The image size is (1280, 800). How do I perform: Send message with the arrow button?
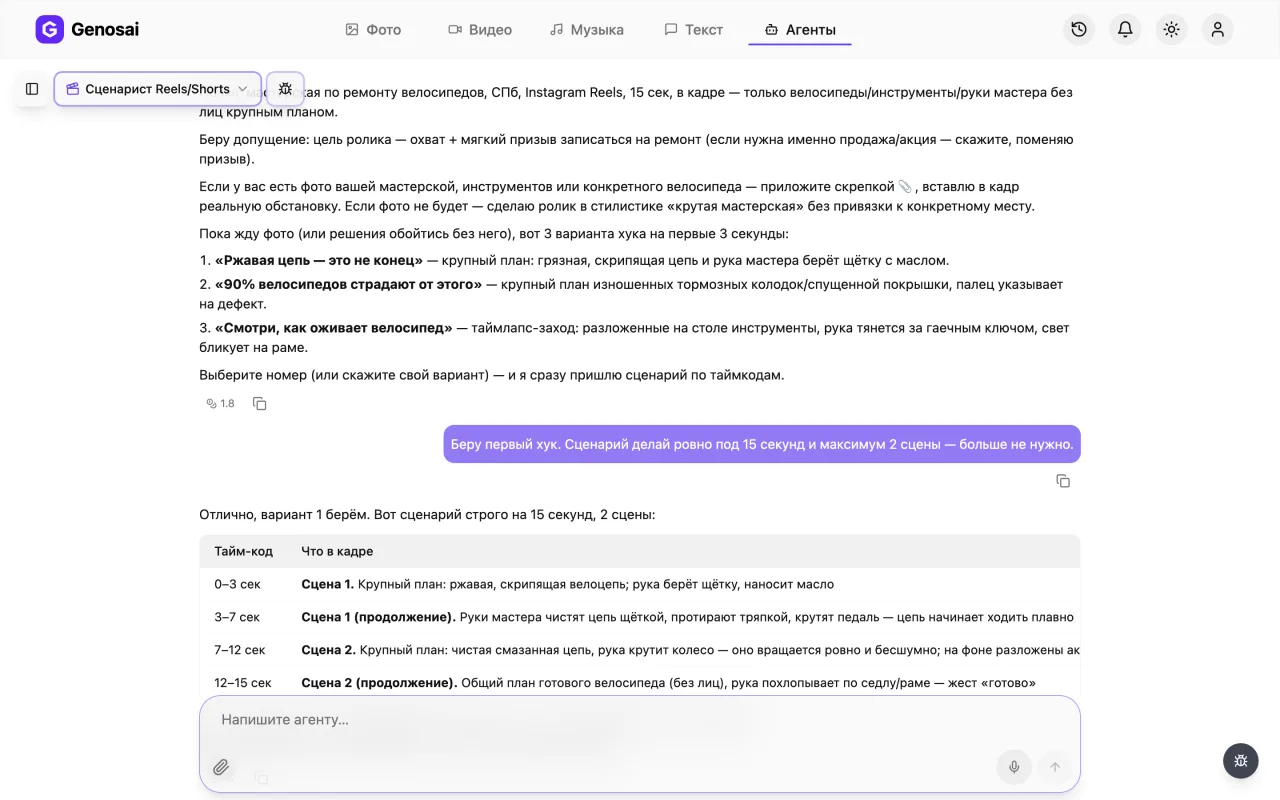[1054, 767]
